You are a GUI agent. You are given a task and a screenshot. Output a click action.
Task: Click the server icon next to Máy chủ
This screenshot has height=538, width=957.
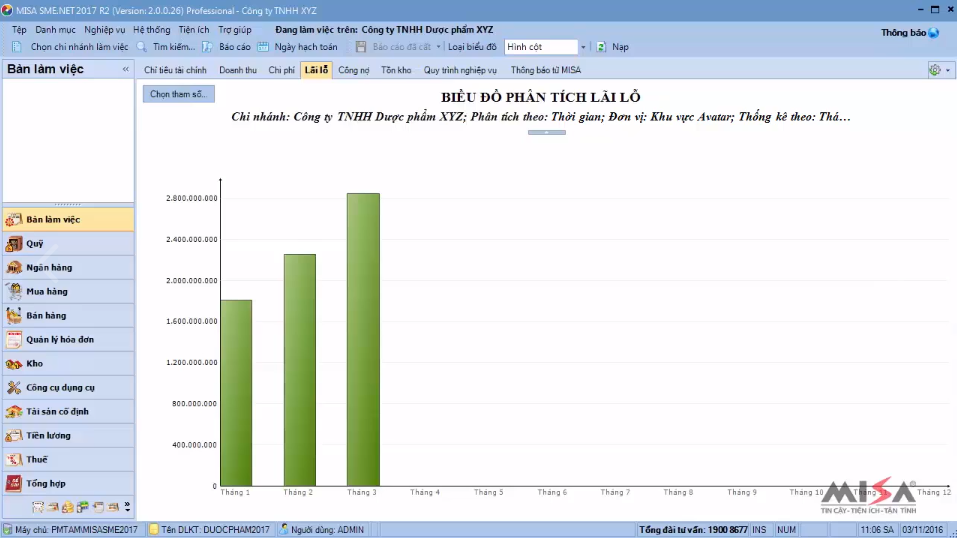coord(8,529)
